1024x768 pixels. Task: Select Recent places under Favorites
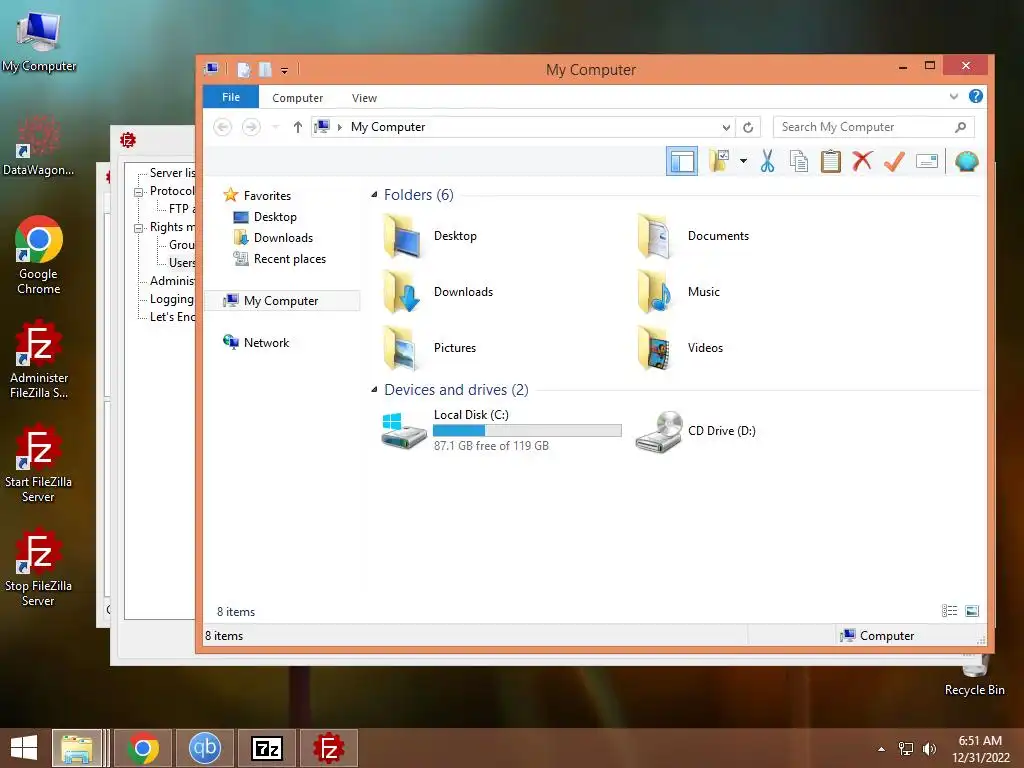click(280, 259)
